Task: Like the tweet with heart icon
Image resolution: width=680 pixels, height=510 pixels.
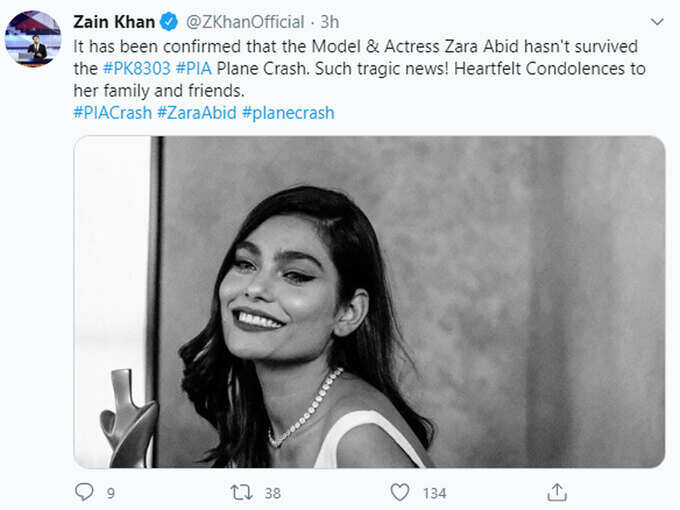Action: [399, 492]
